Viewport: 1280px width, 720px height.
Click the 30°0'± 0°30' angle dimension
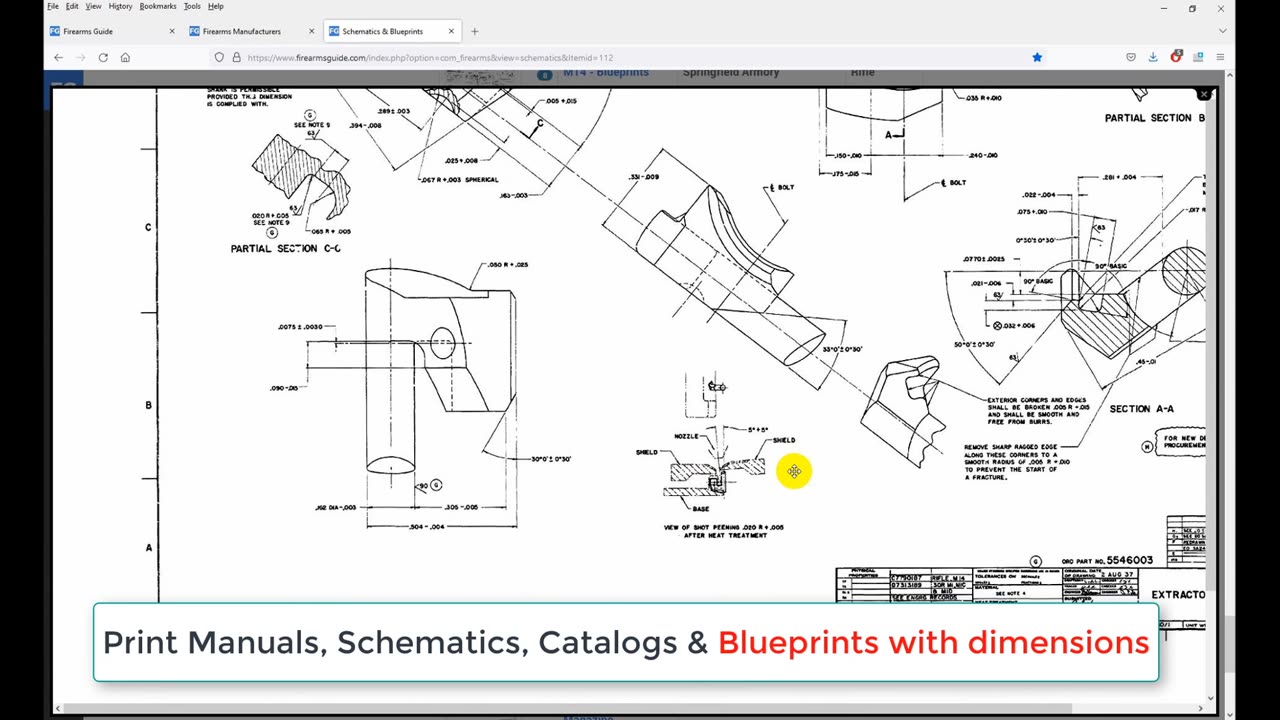[x=551, y=459]
